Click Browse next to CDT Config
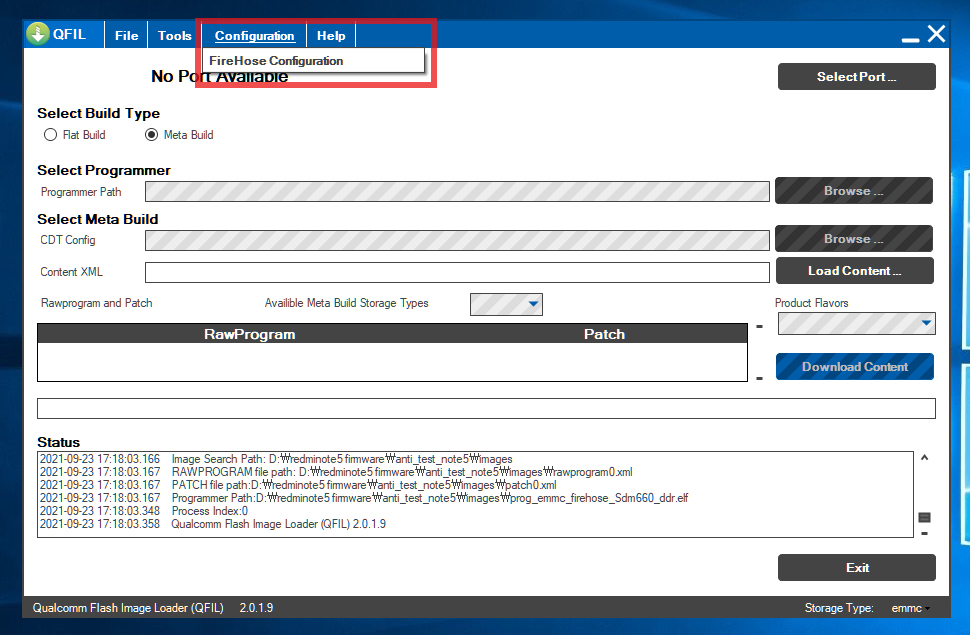The height and width of the screenshot is (635, 970). 854,239
